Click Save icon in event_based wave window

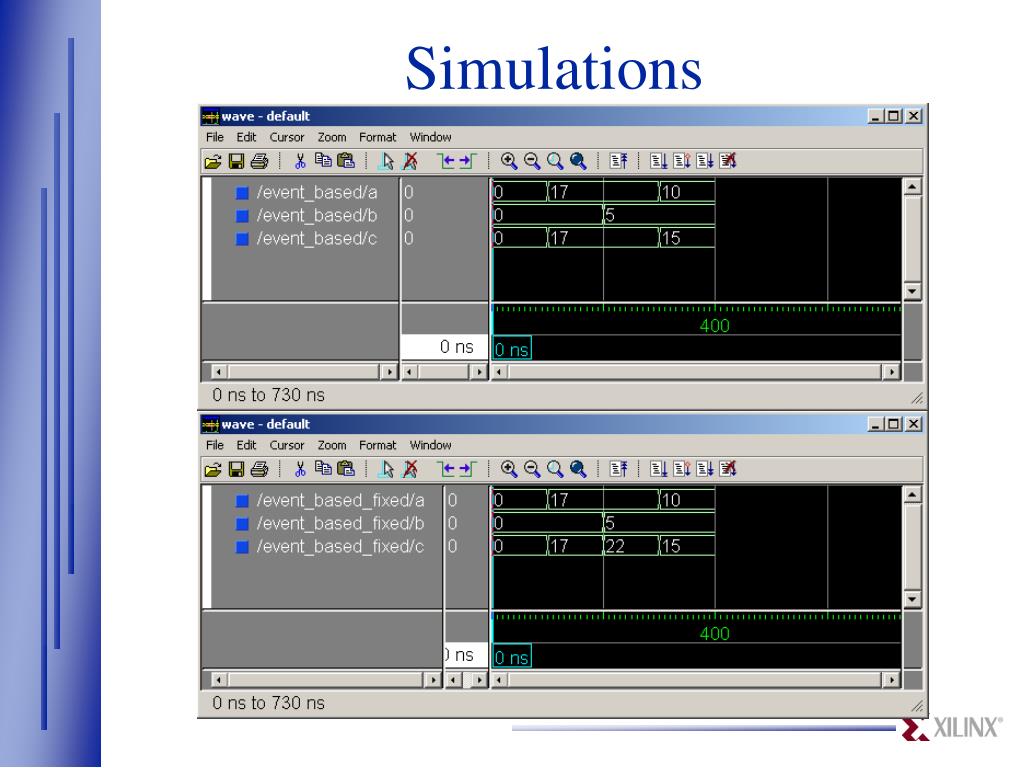(x=236, y=161)
